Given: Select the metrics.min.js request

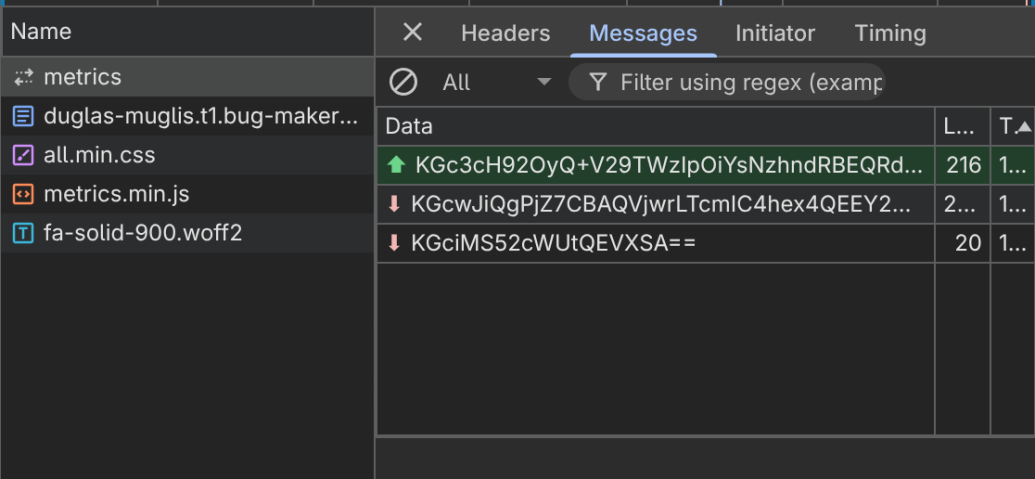Looking at the screenshot, I should pyautogui.click(x=187, y=194).
